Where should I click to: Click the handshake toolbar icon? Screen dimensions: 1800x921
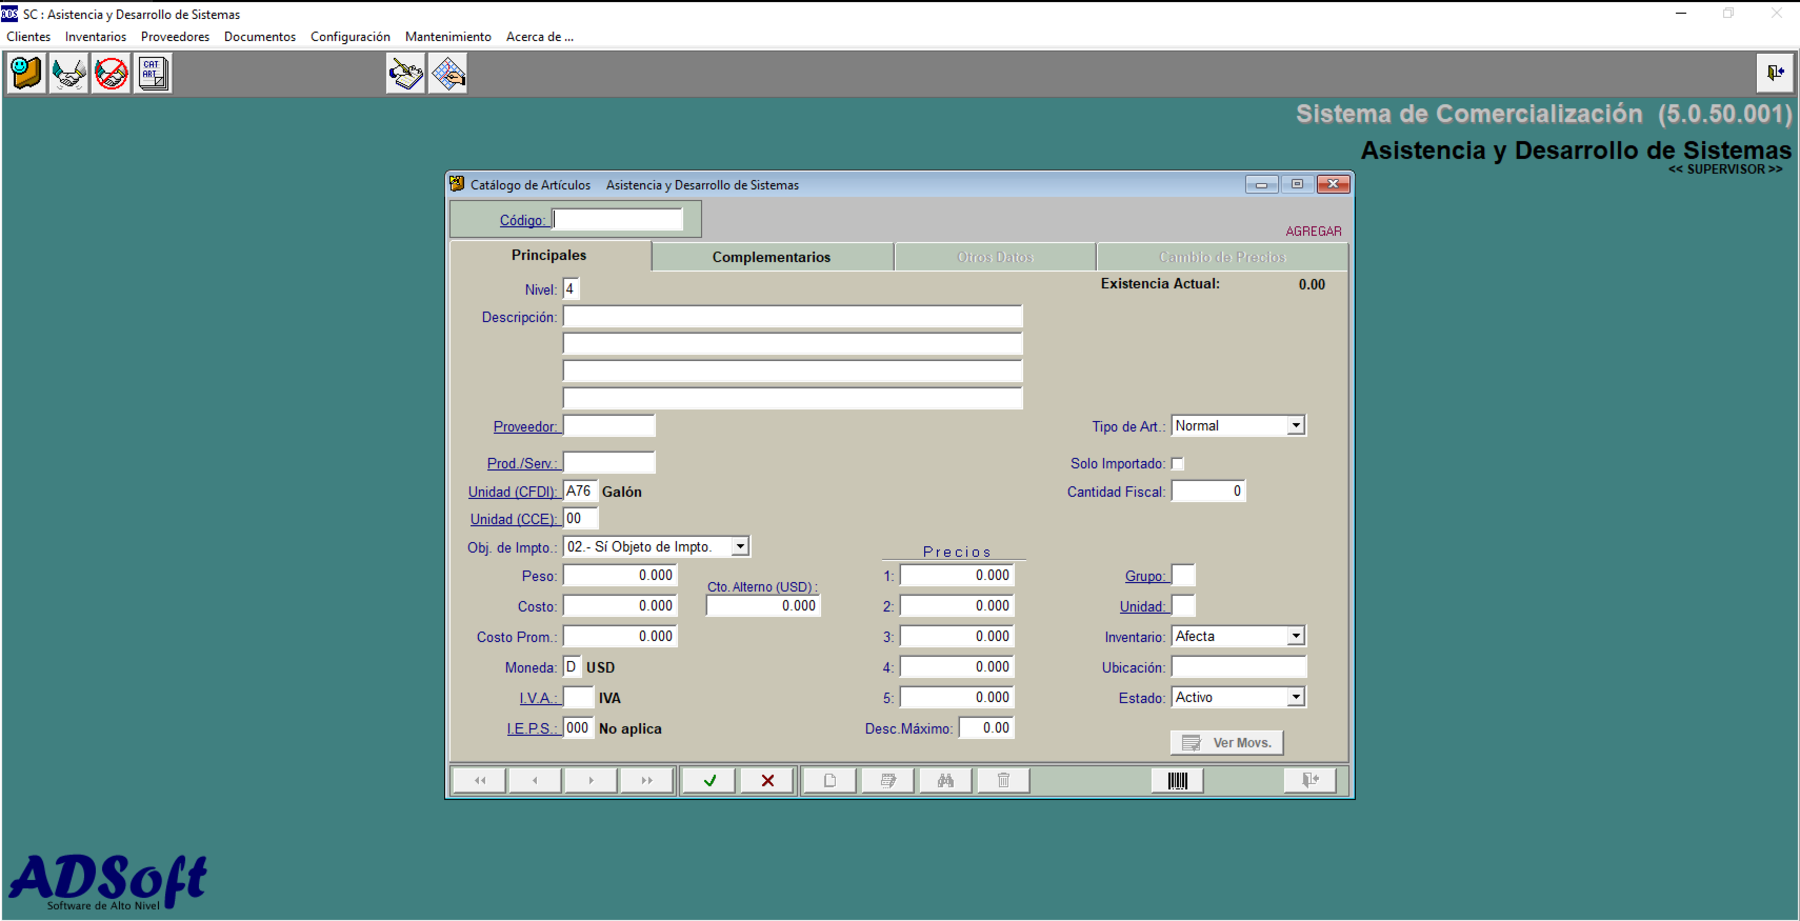[69, 73]
